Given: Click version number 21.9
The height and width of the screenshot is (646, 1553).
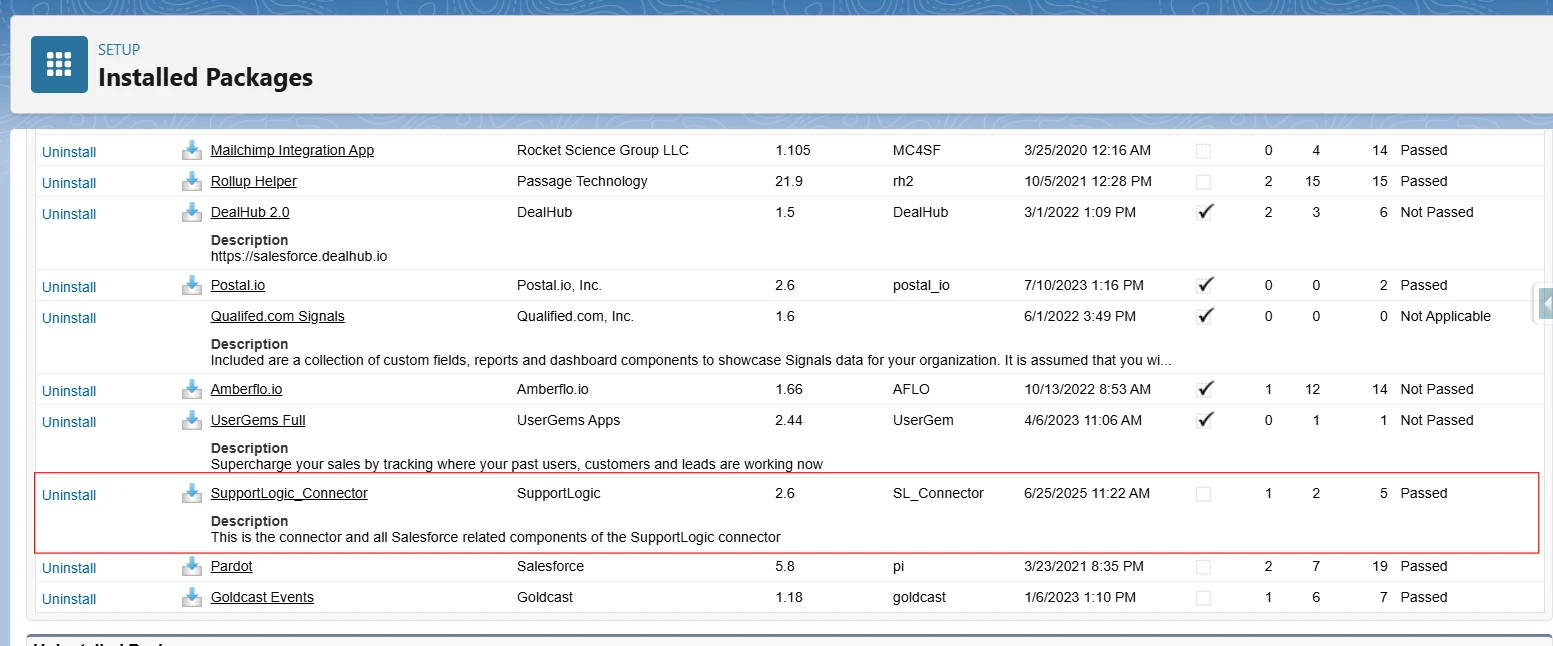Looking at the screenshot, I should point(789,181).
